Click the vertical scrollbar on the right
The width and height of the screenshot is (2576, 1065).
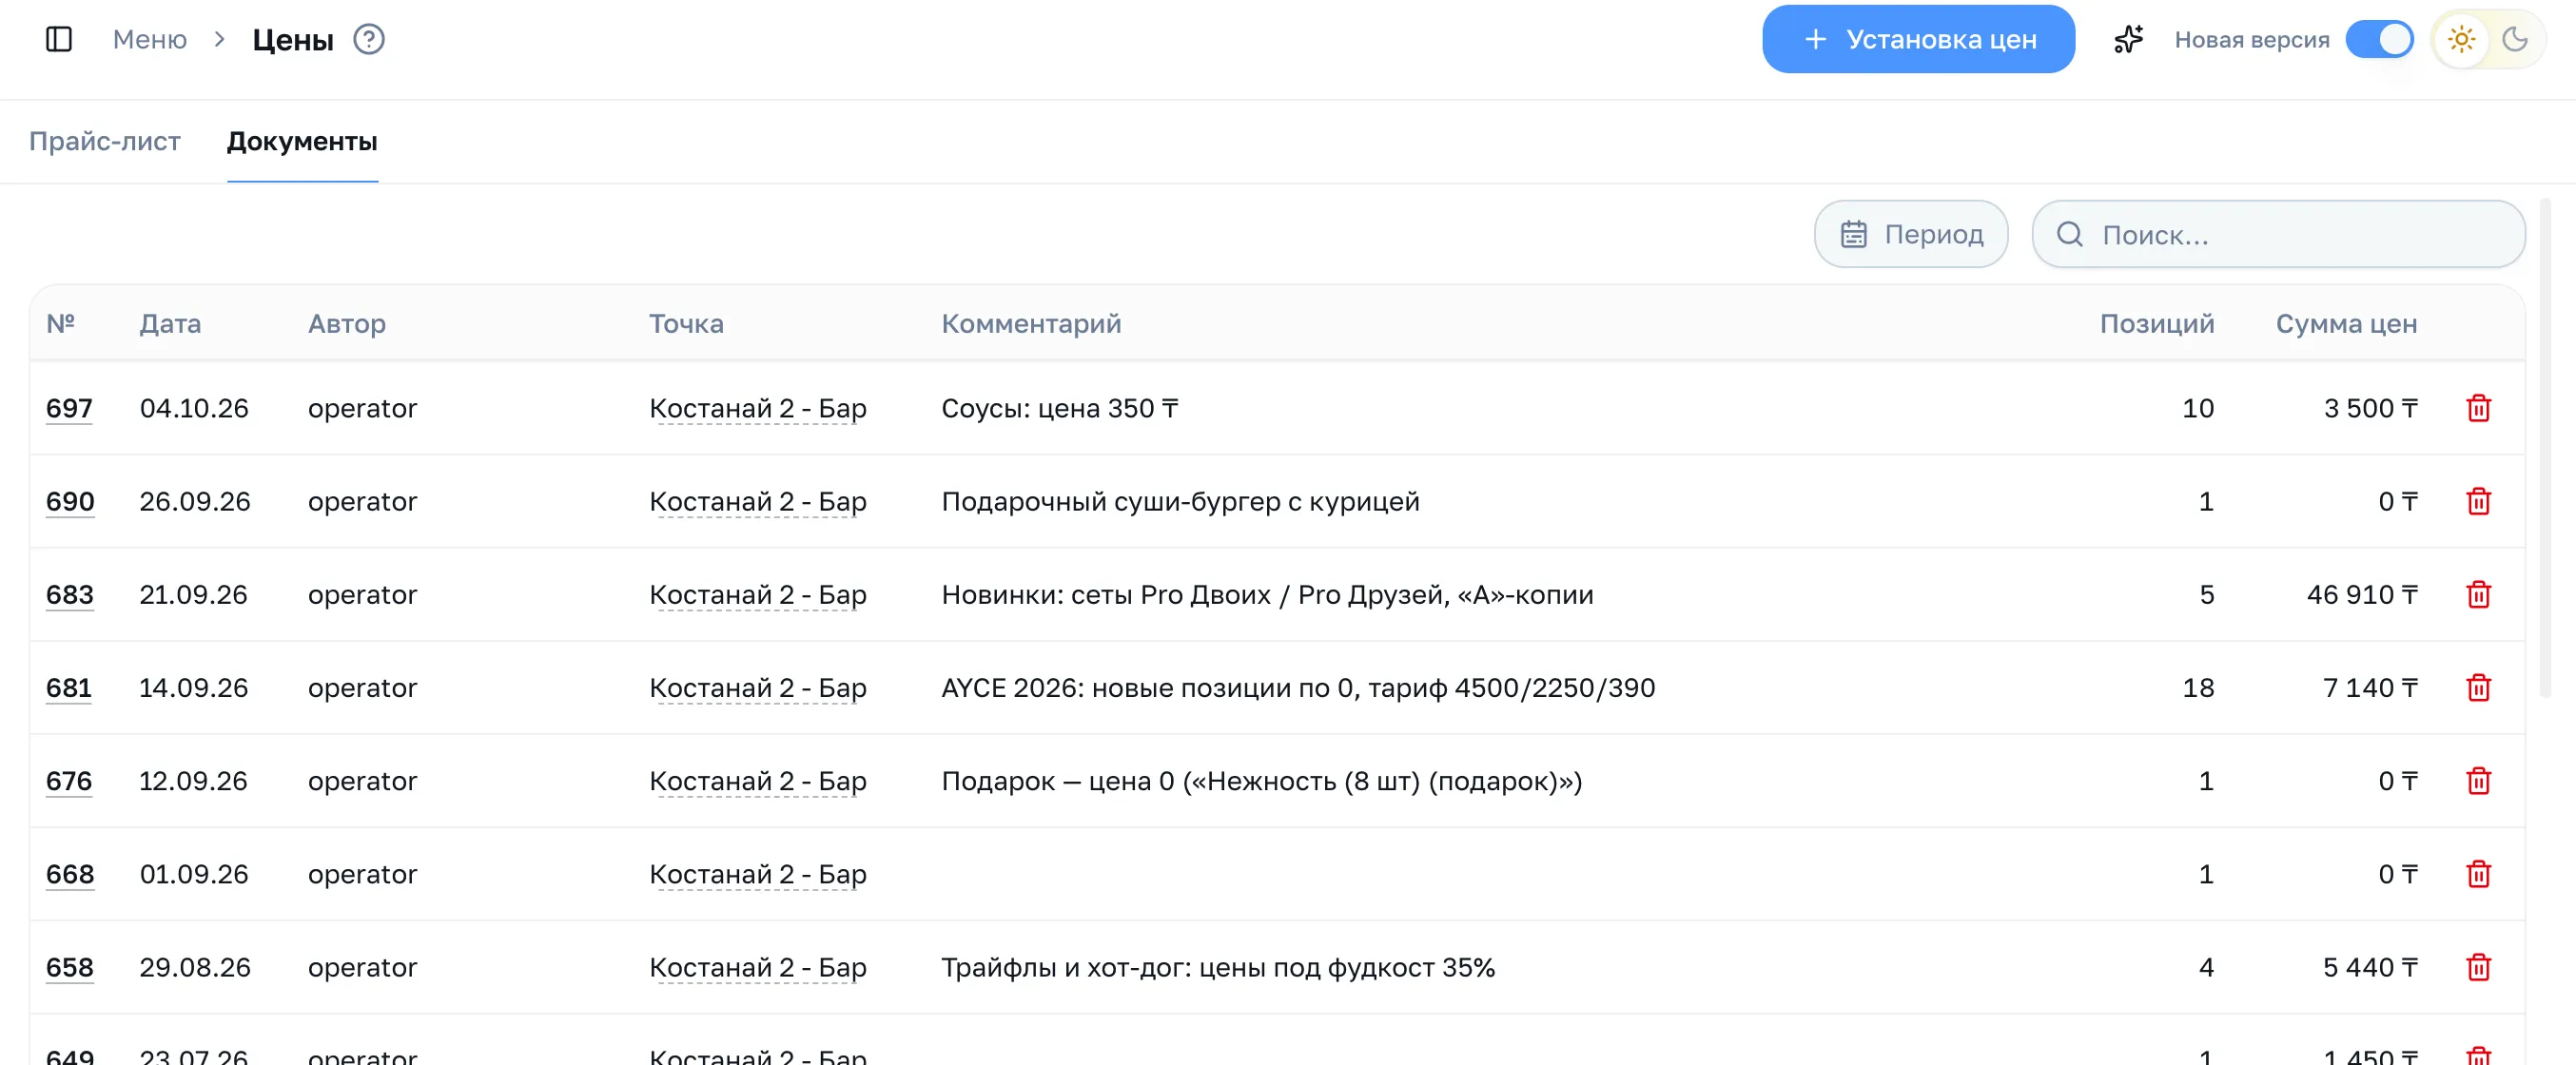click(2544, 448)
